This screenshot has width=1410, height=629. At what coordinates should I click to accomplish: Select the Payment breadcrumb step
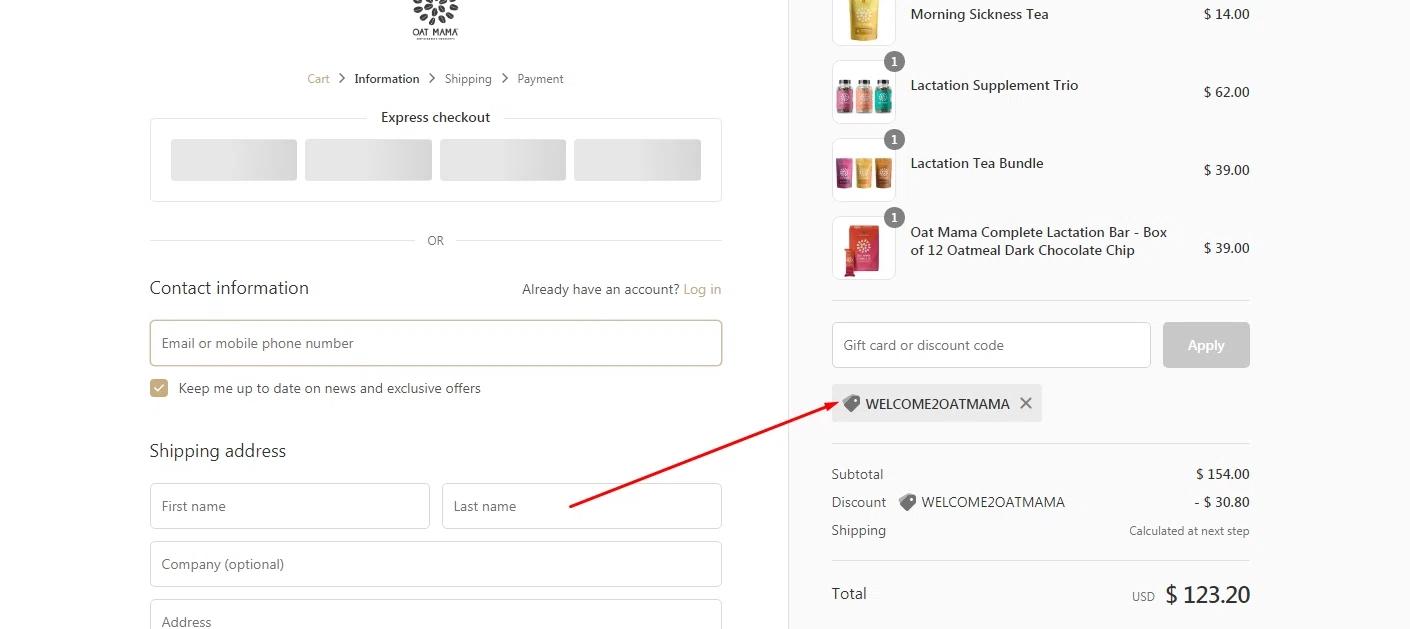[540, 79]
